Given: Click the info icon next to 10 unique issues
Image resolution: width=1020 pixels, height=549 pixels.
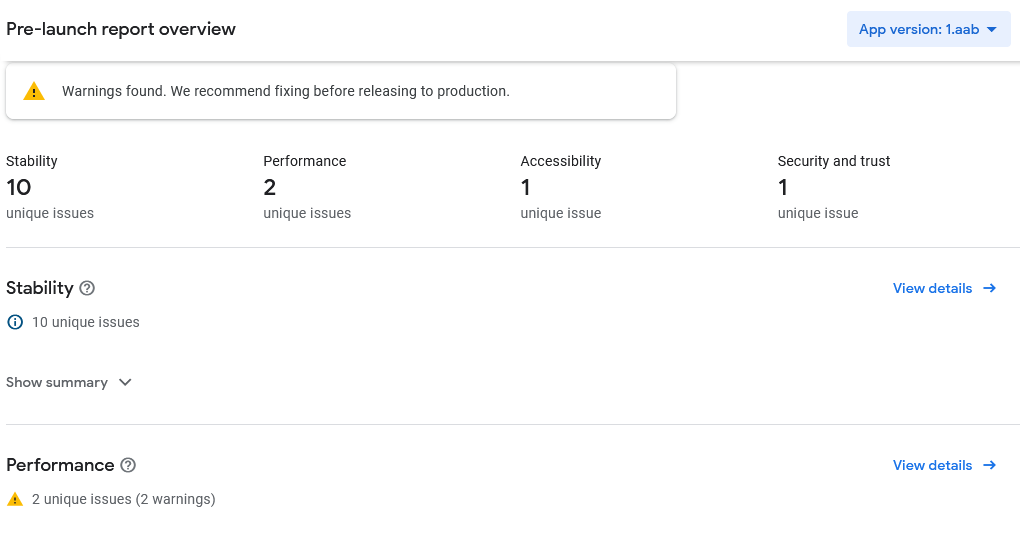Looking at the screenshot, I should [x=15, y=322].
